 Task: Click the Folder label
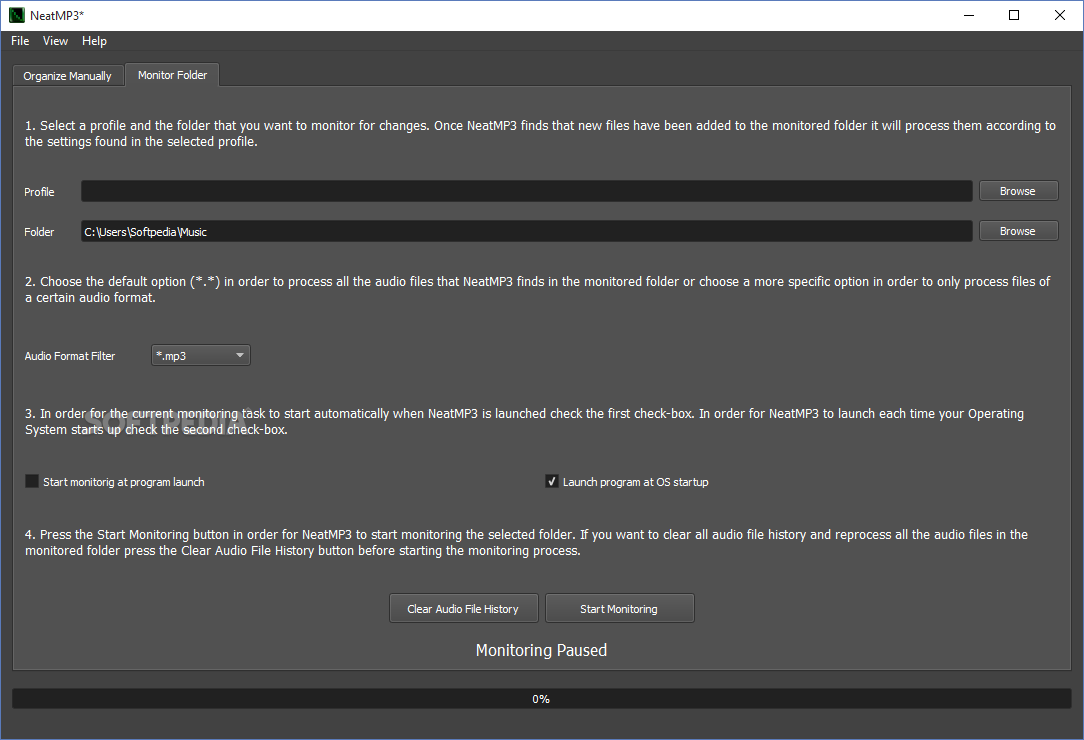click(39, 232)
